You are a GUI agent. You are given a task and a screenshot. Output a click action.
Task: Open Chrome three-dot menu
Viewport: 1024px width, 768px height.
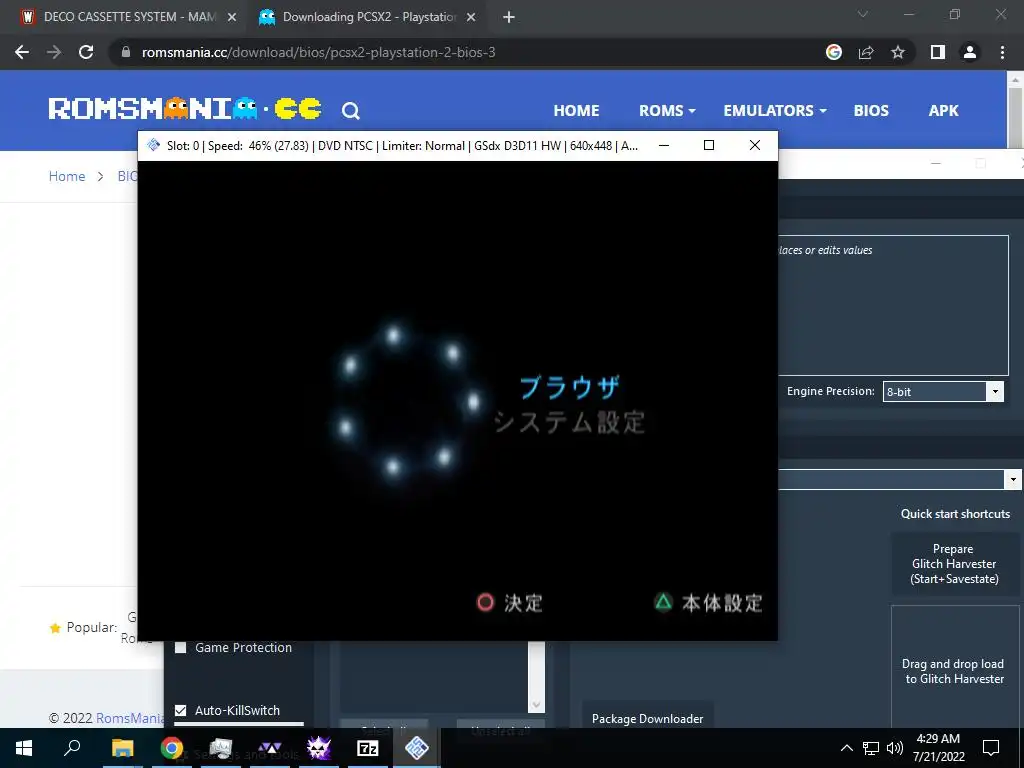coord(1002,52)
